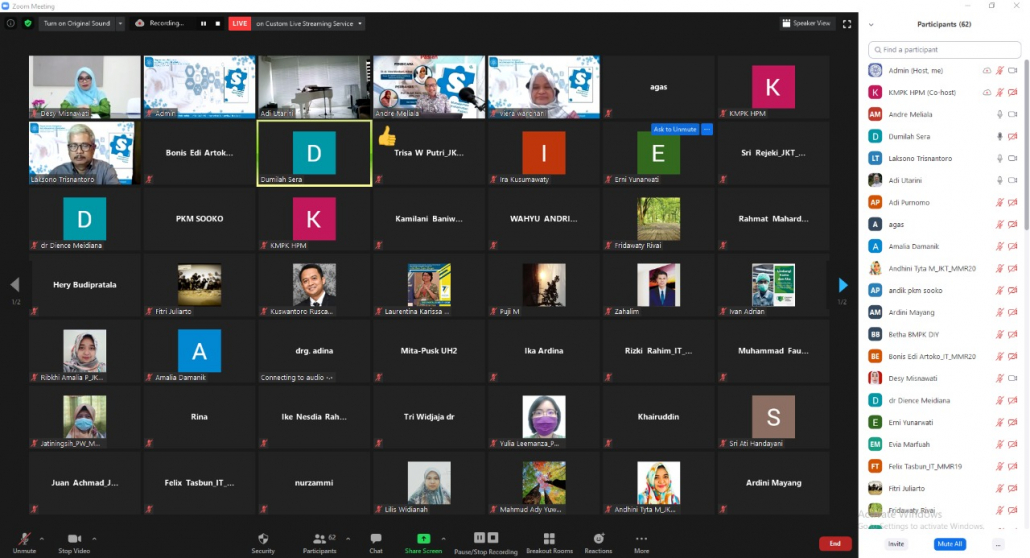Unmute the microphone
1030x558 pixels.
[x=23, y=541]
